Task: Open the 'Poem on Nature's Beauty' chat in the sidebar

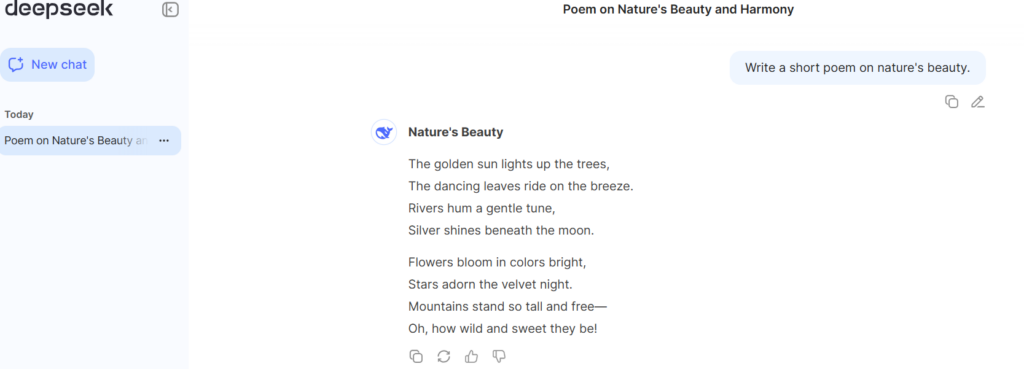Action: pyautogui.click(x=76, y=140)
